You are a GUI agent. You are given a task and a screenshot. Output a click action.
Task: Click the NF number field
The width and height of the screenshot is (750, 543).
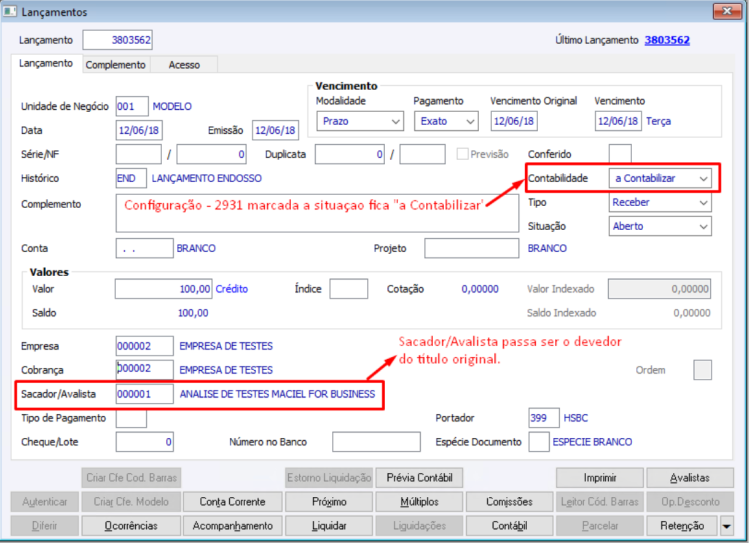[x=211, y=154]
